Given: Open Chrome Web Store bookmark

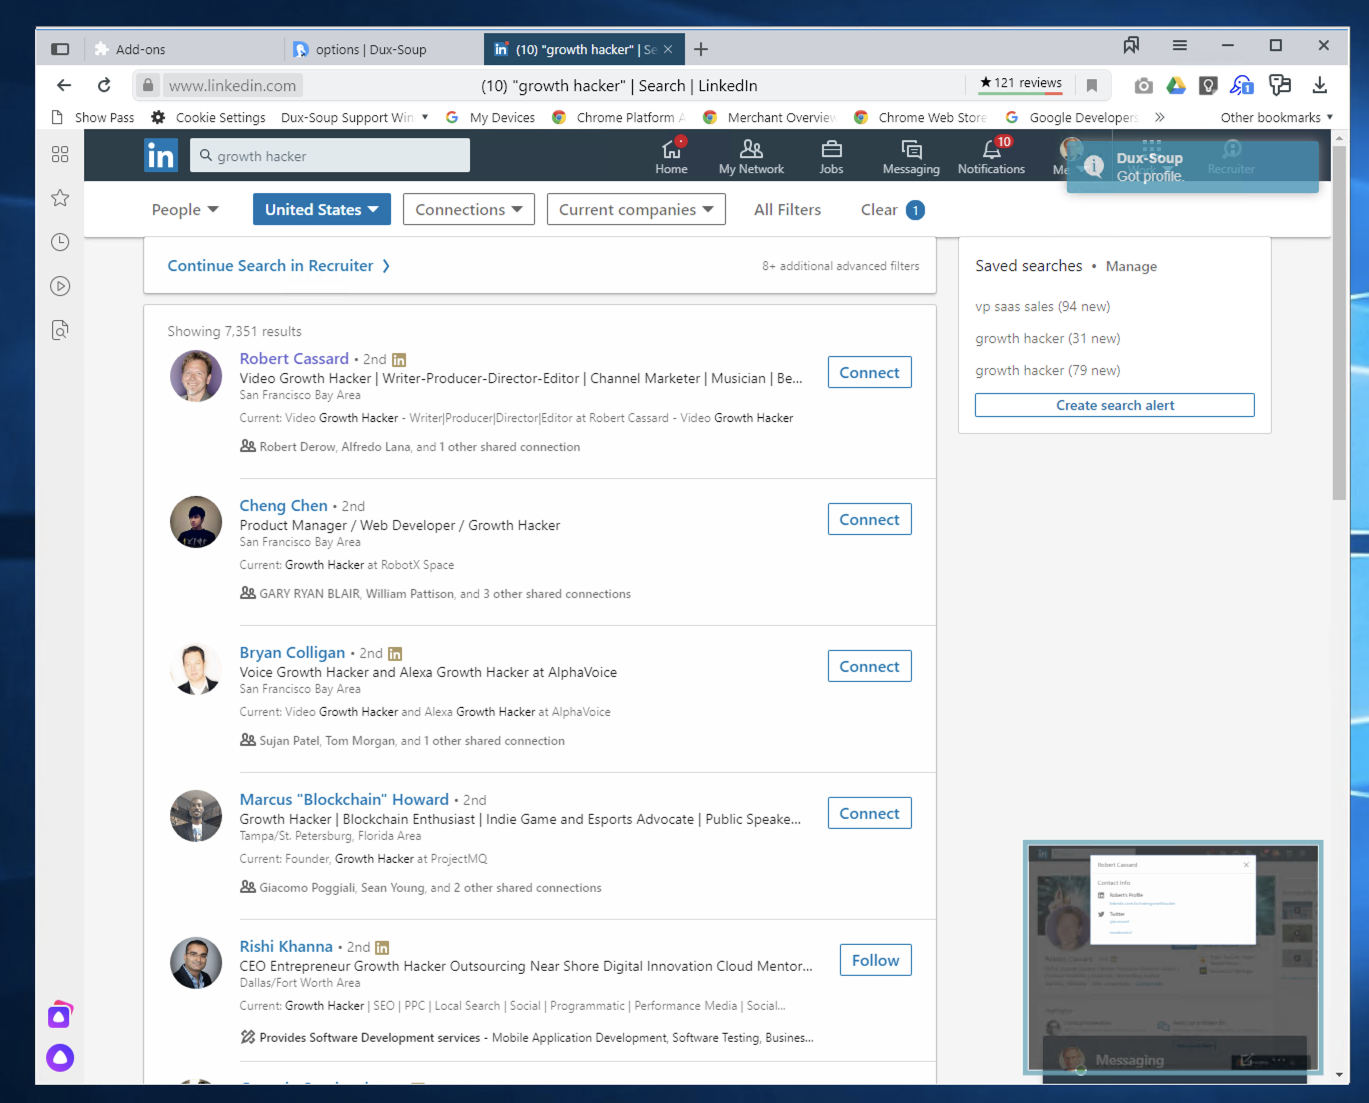Looking at the screenshot, I should click(920, 117).
